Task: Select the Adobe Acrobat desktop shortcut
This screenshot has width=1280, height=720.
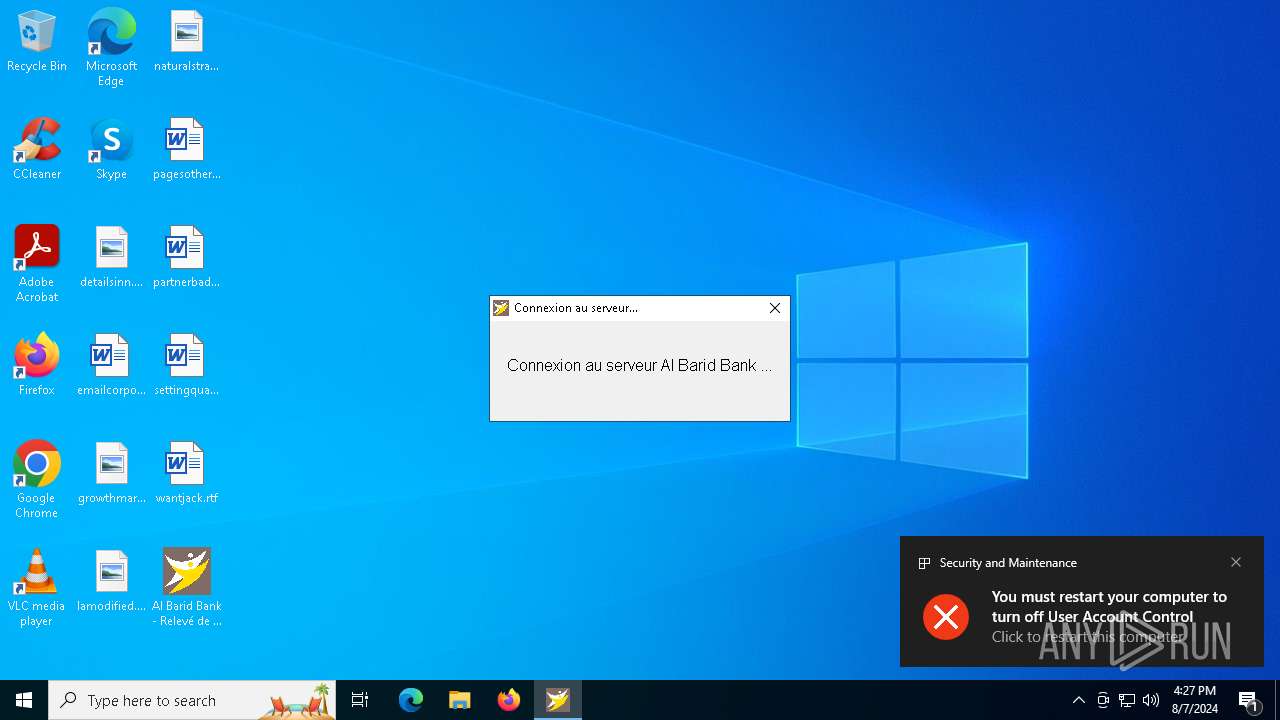Action: coord(37,264)
